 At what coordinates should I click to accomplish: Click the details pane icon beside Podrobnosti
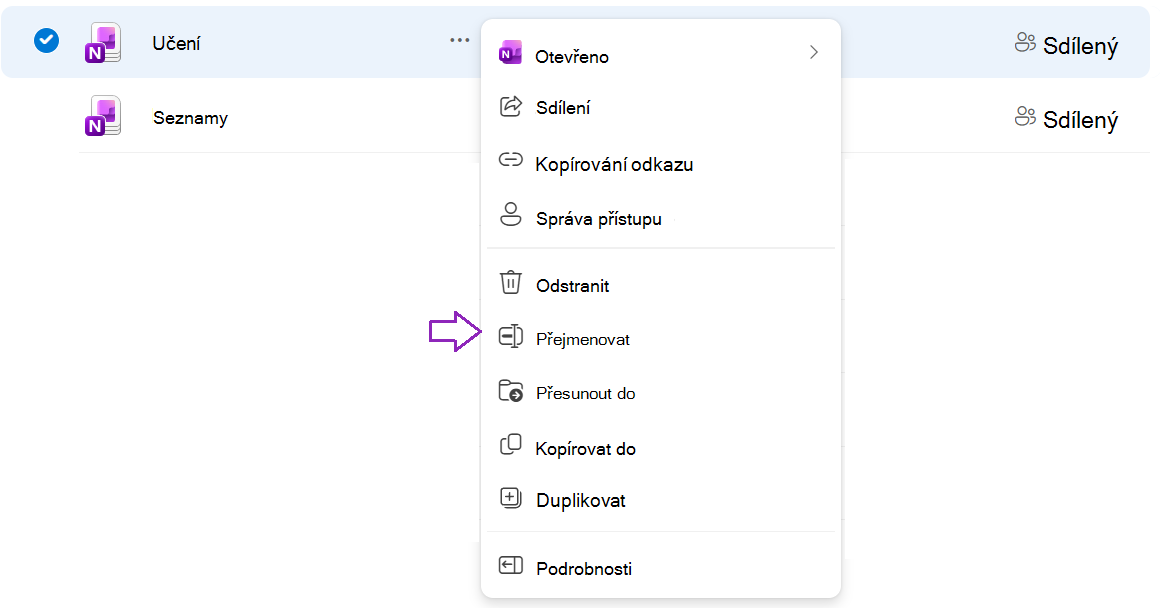click(510, 566)
